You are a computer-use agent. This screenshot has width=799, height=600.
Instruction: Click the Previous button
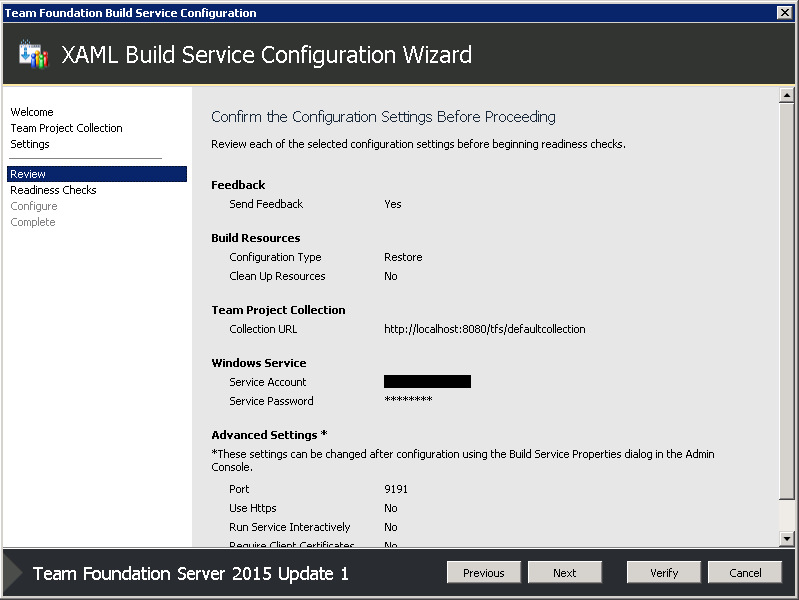tap(484, 572)
